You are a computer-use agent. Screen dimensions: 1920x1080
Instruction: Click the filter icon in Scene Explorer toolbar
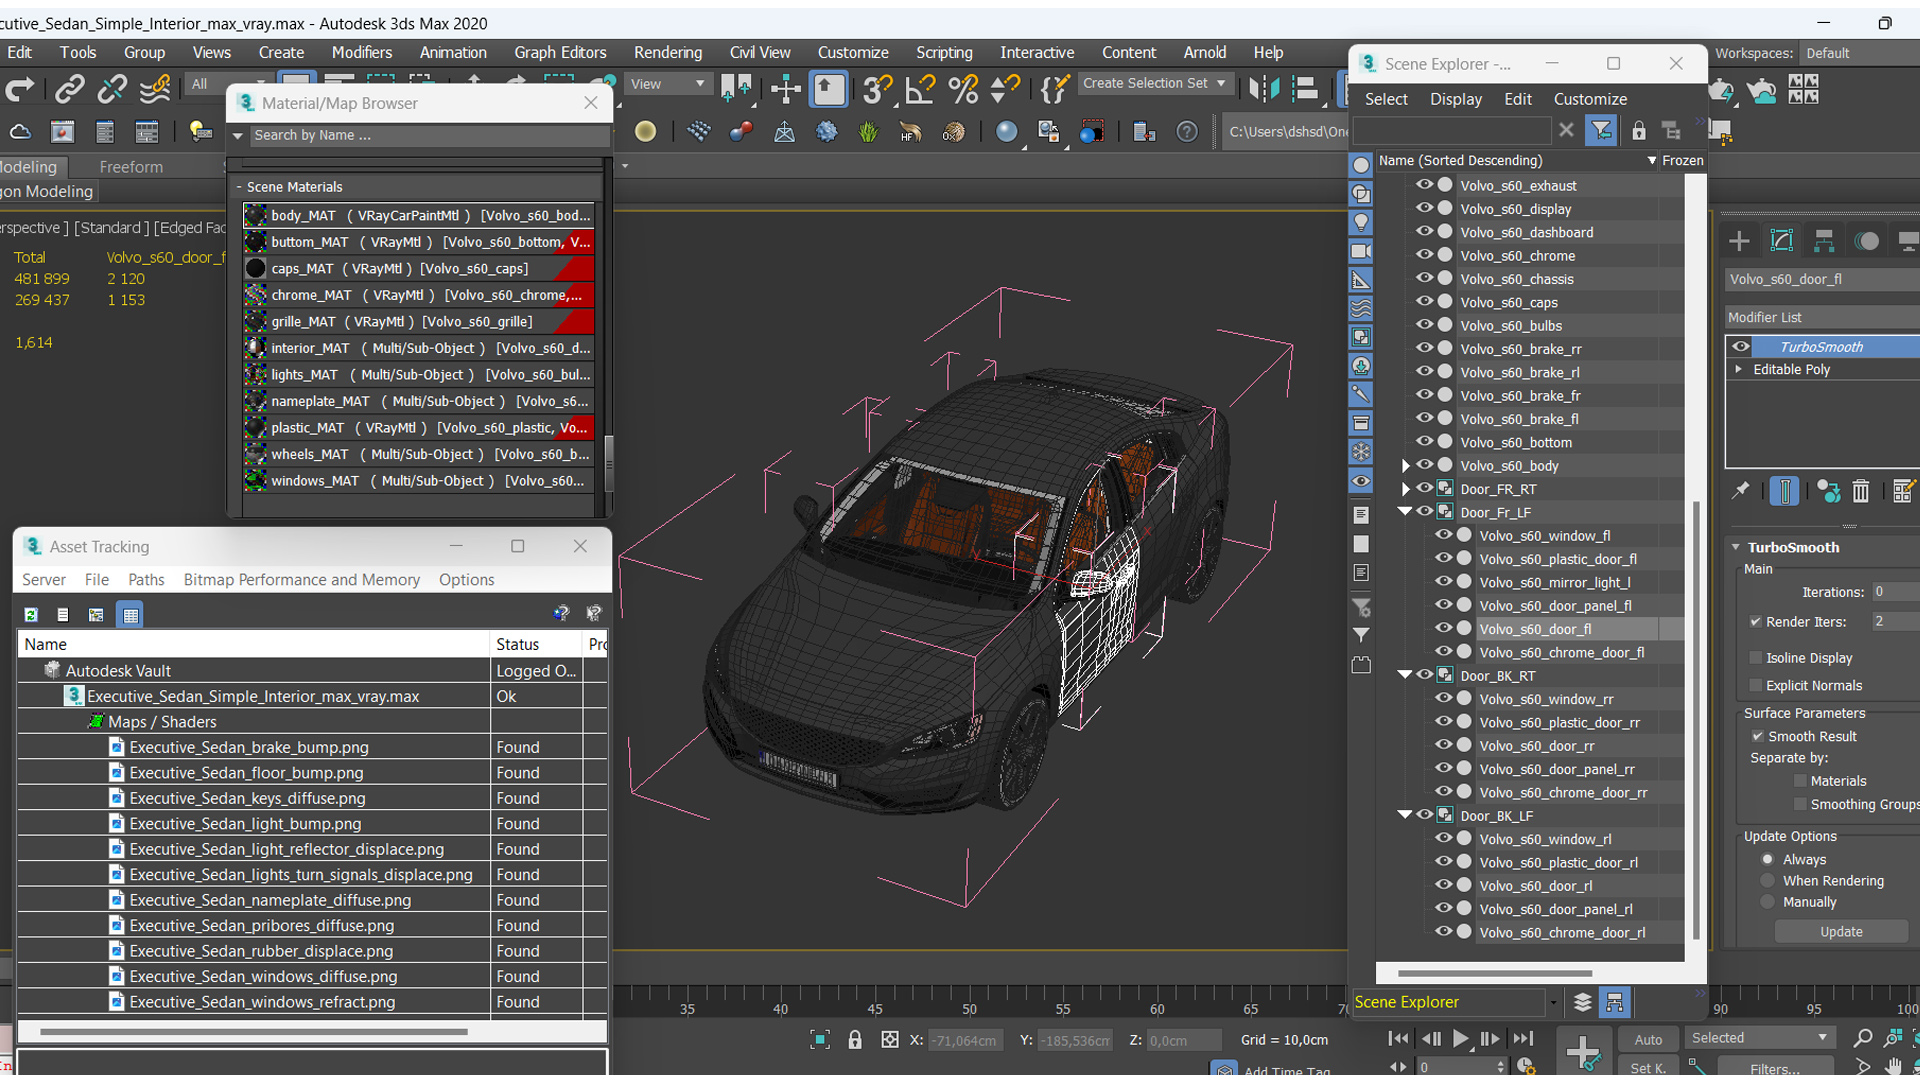[1601, 130]
